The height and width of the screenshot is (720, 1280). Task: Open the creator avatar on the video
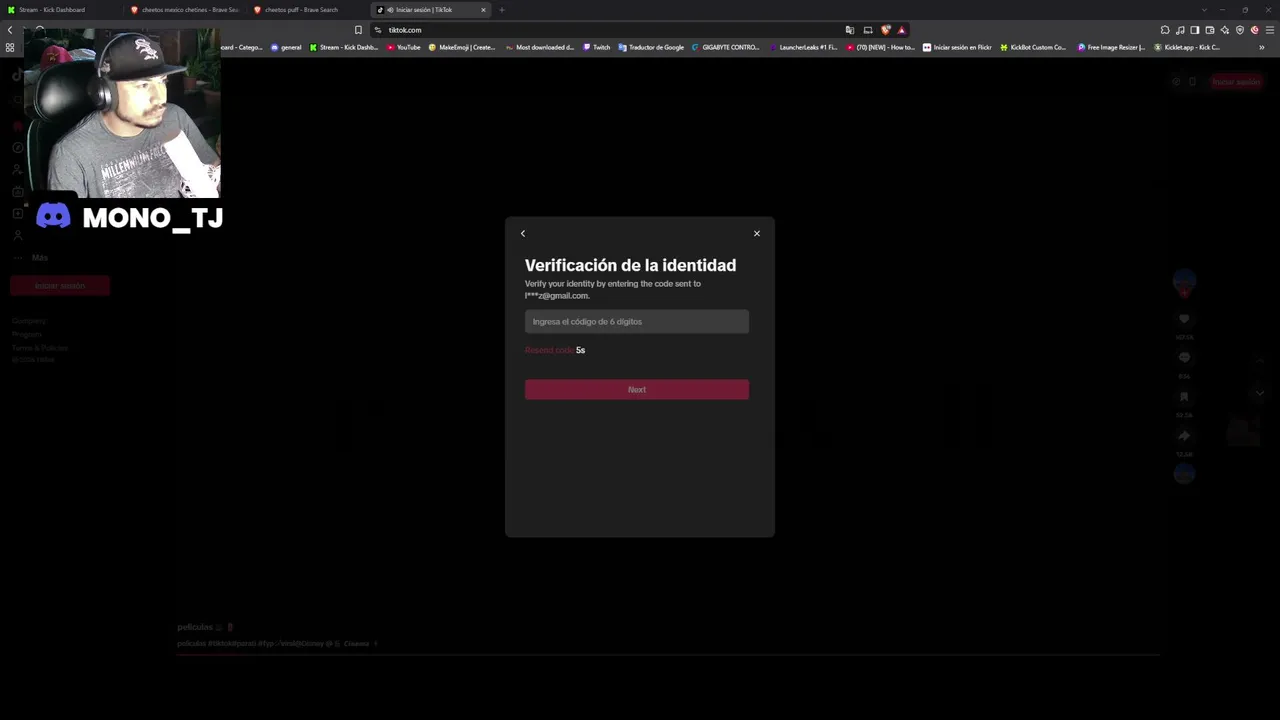click(x=1184, y=280)
